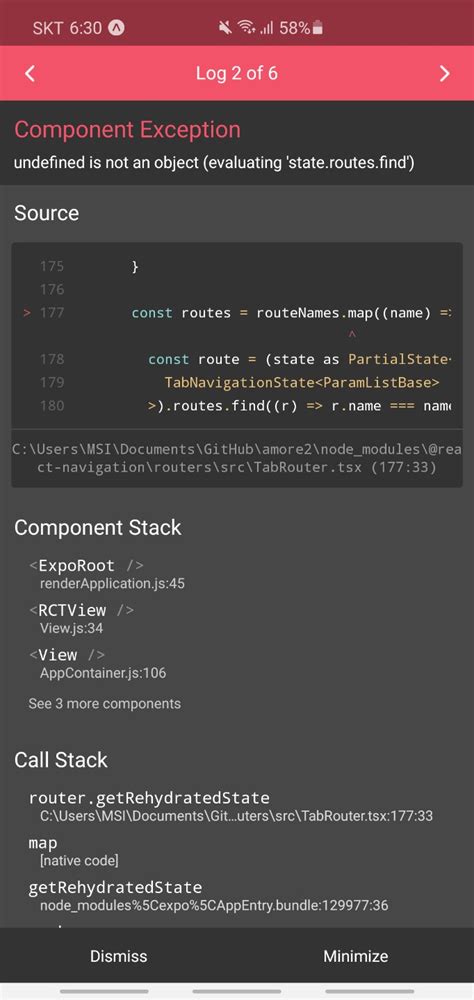Expand See 3 more components

click(105, 703)
